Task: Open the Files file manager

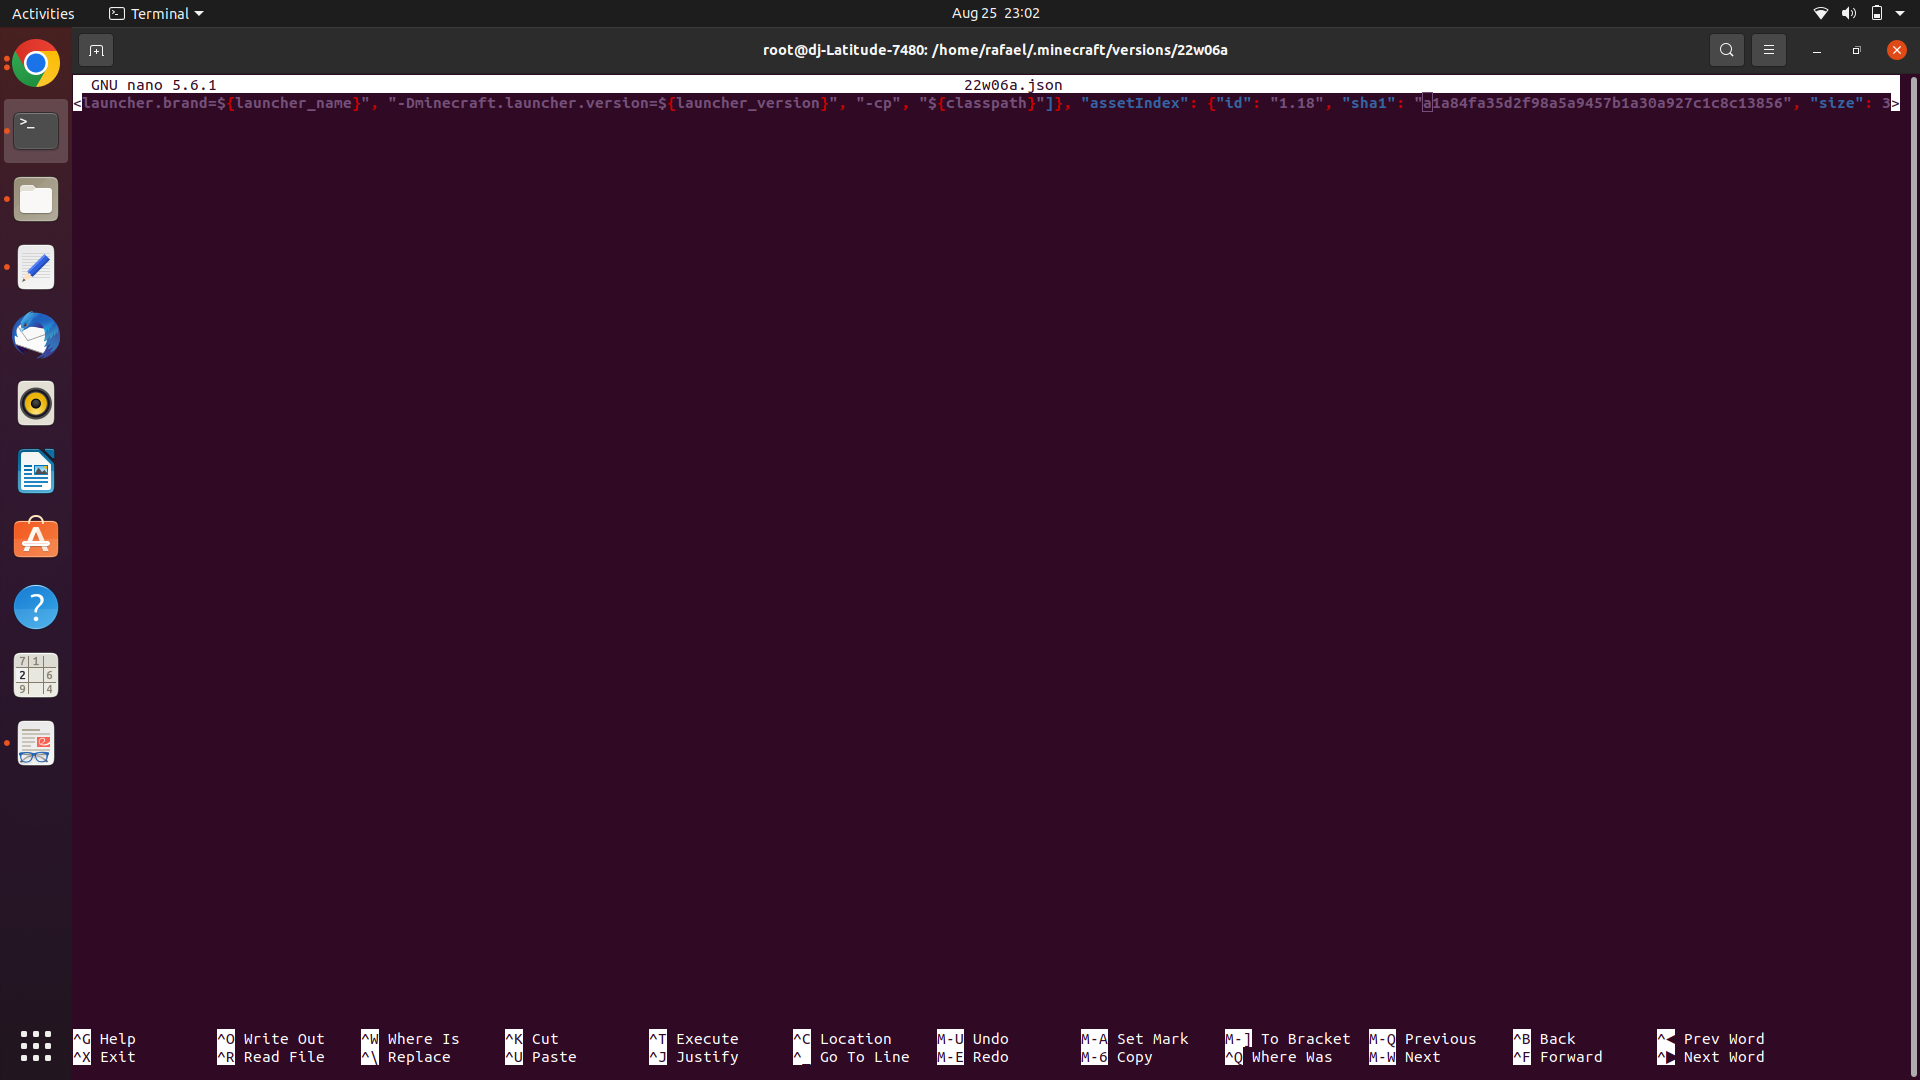Action: (36, 199)
